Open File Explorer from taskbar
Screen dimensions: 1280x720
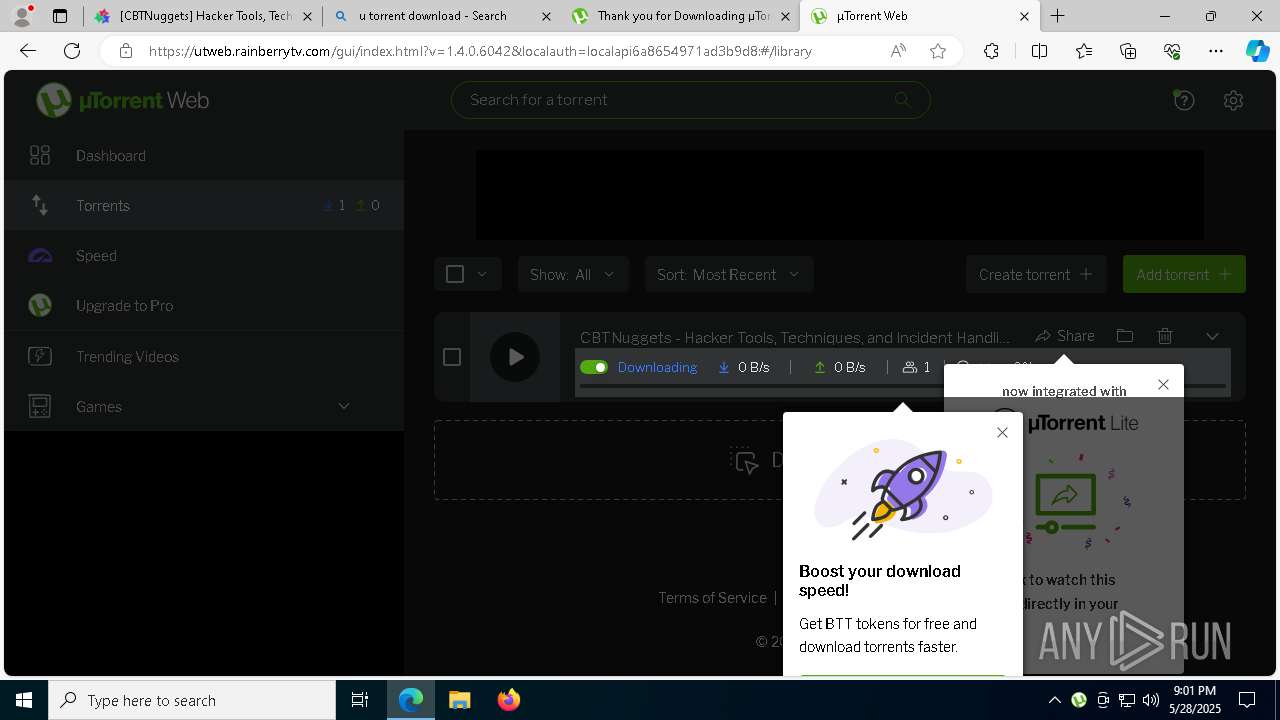click(x=459, y=700)
